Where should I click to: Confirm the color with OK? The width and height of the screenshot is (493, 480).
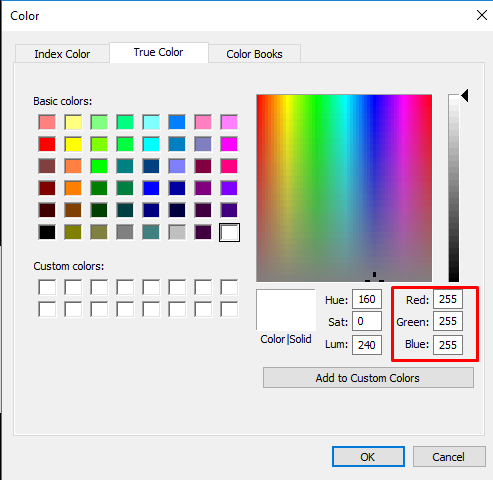point(368,457)
